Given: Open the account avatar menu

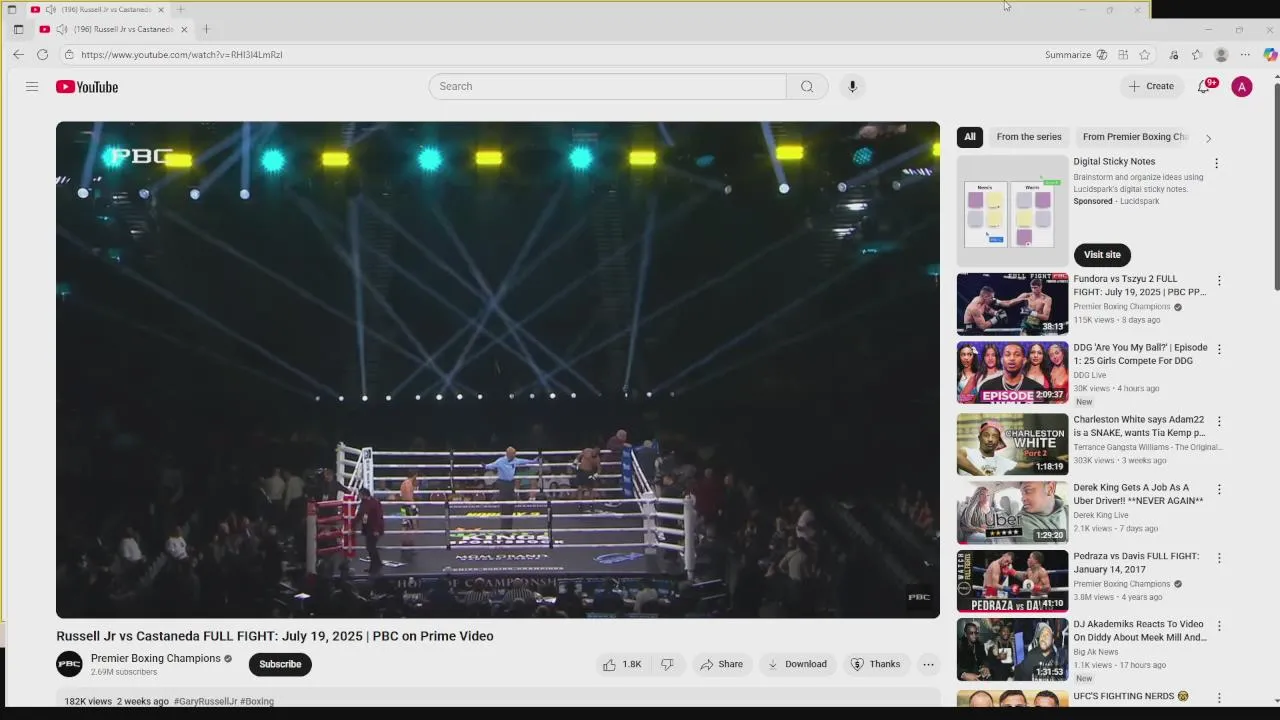Looking at the screenshot, I should (x=1242, y=87).
